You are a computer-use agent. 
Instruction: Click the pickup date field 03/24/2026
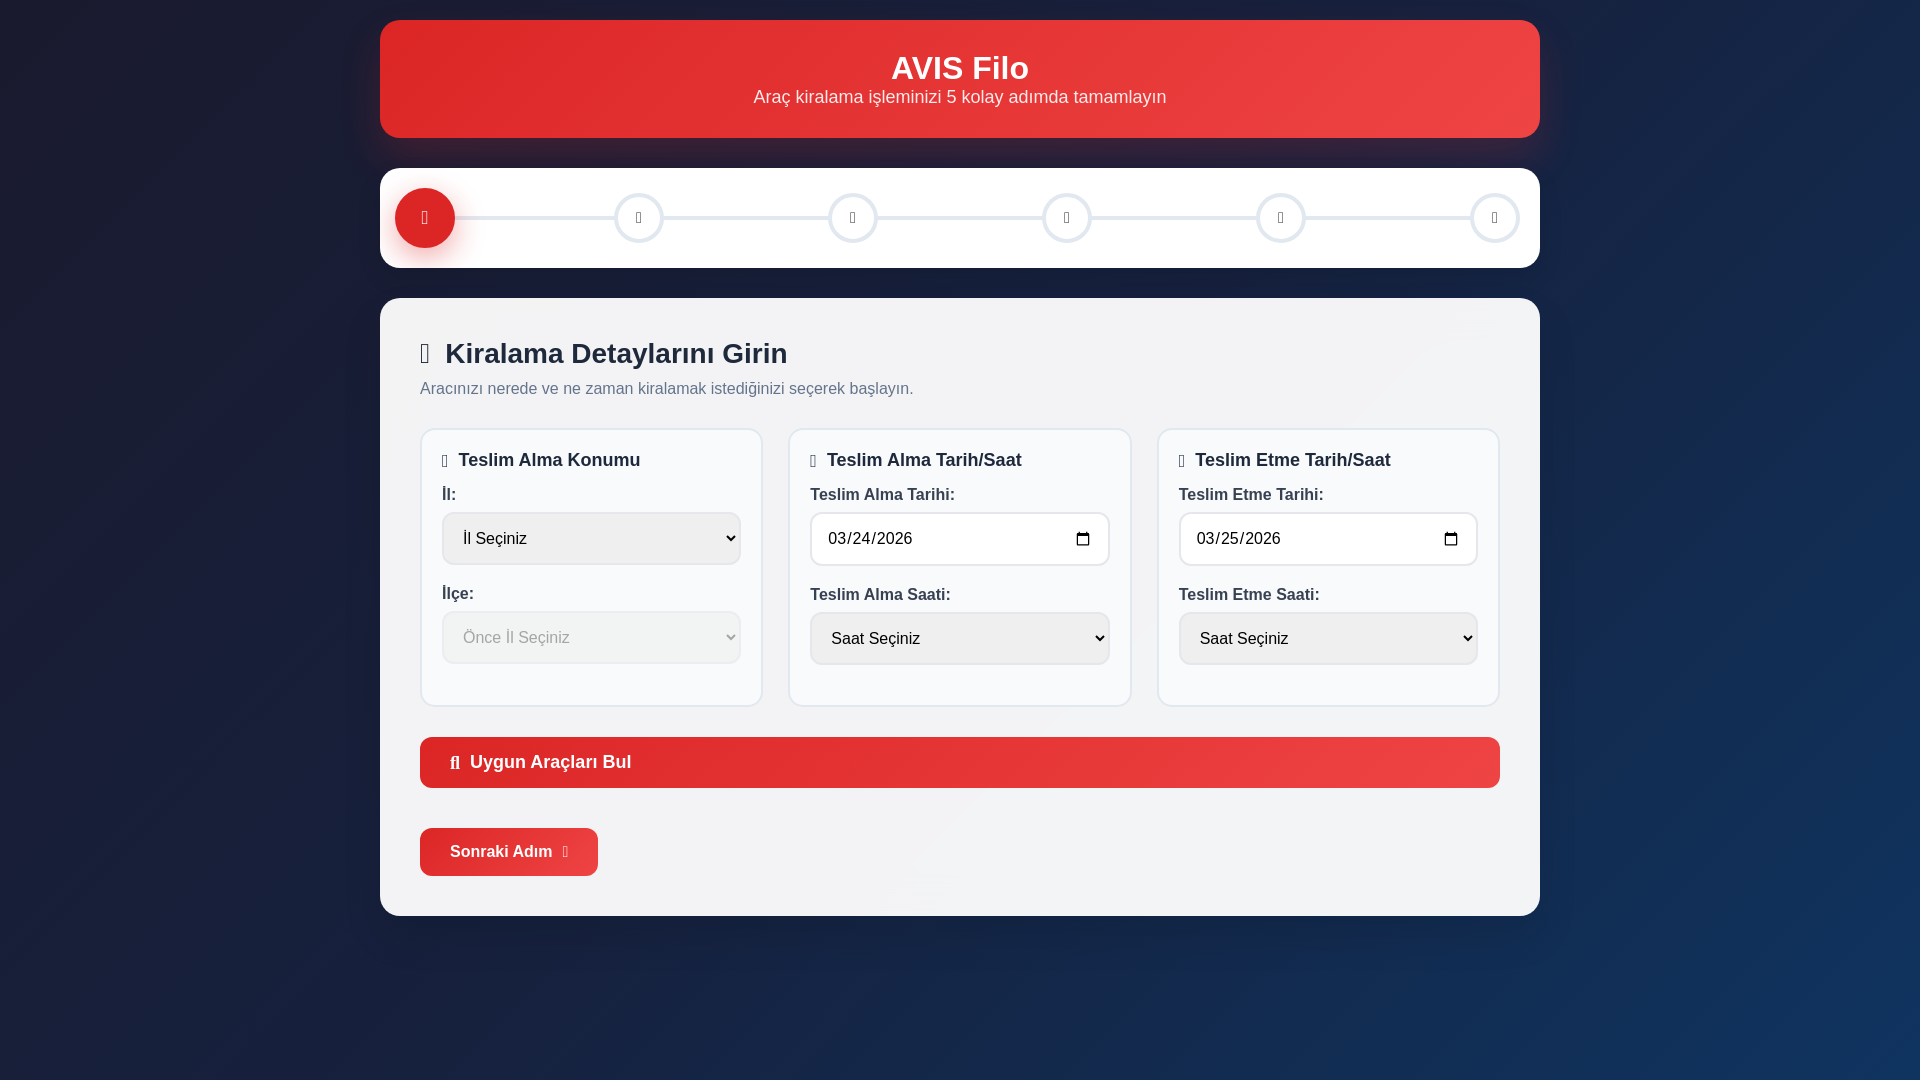pyautogui.click(x=959, y=539)
